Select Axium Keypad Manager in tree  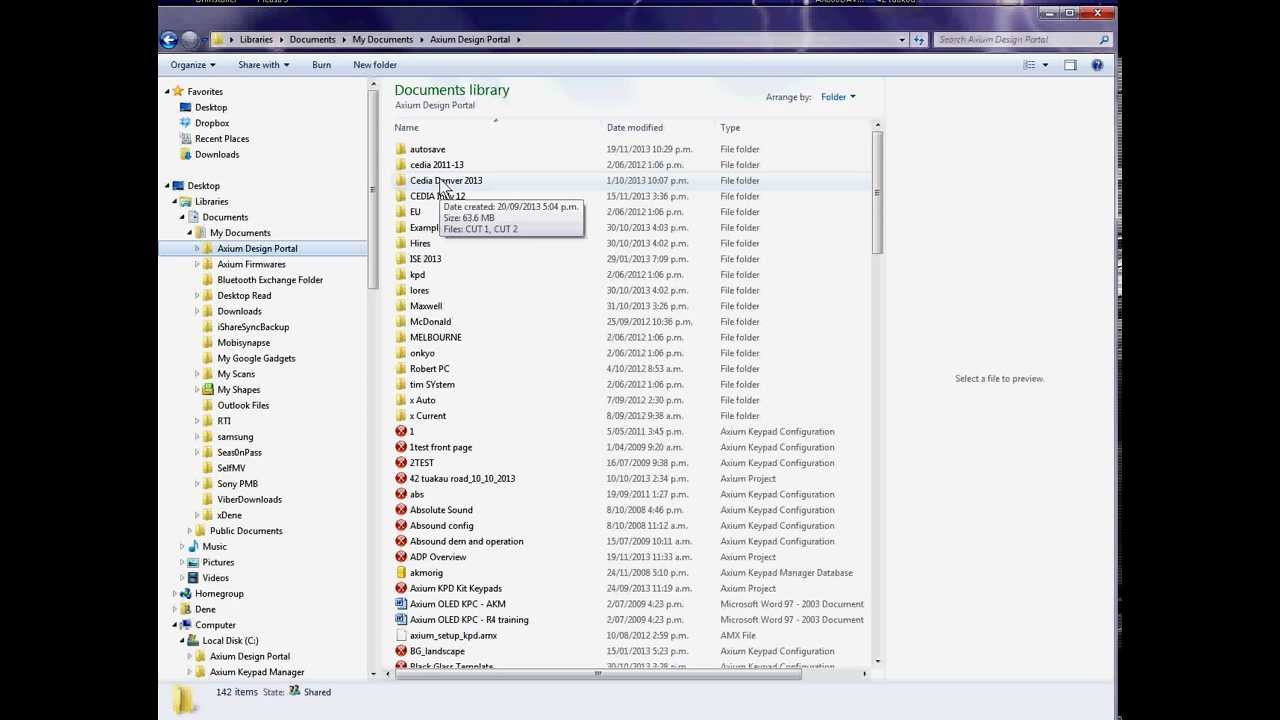pos(257,672)
